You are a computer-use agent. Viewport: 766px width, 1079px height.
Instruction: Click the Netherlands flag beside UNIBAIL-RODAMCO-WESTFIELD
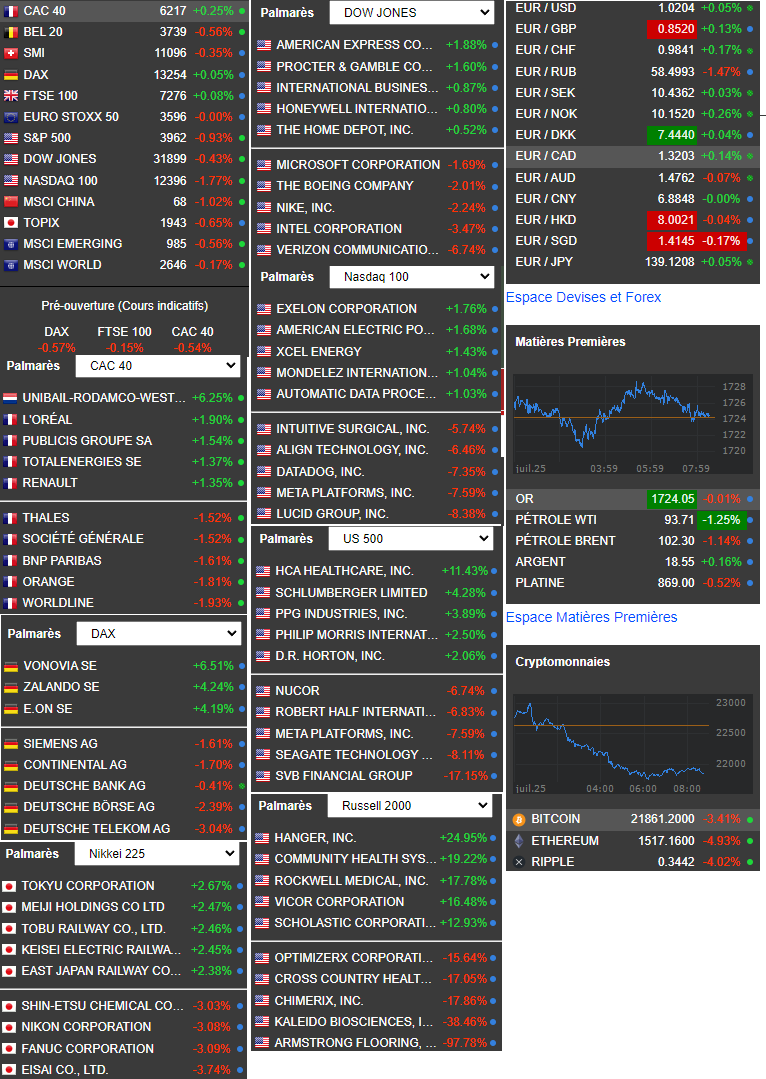coord(10,398)
